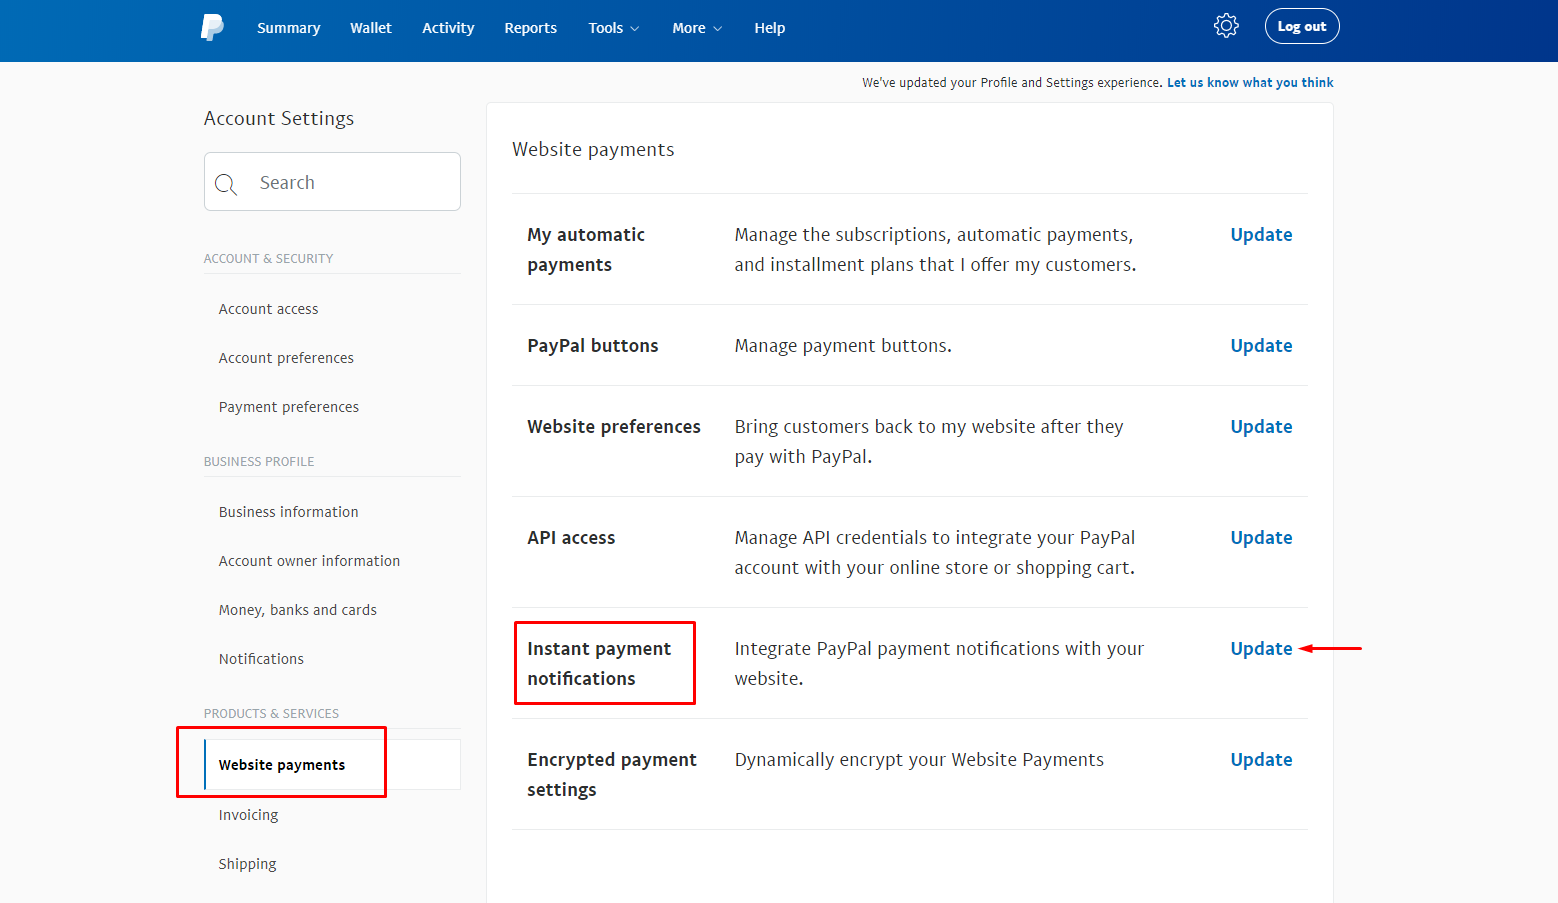Screen dimensions: 1558x903
Task: Focus the Account Settings search field
Action: [x=332, y=182]
